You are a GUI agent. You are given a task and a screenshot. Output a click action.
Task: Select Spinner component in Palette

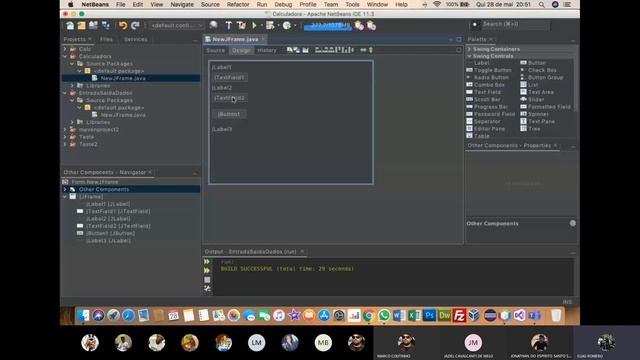535,114
